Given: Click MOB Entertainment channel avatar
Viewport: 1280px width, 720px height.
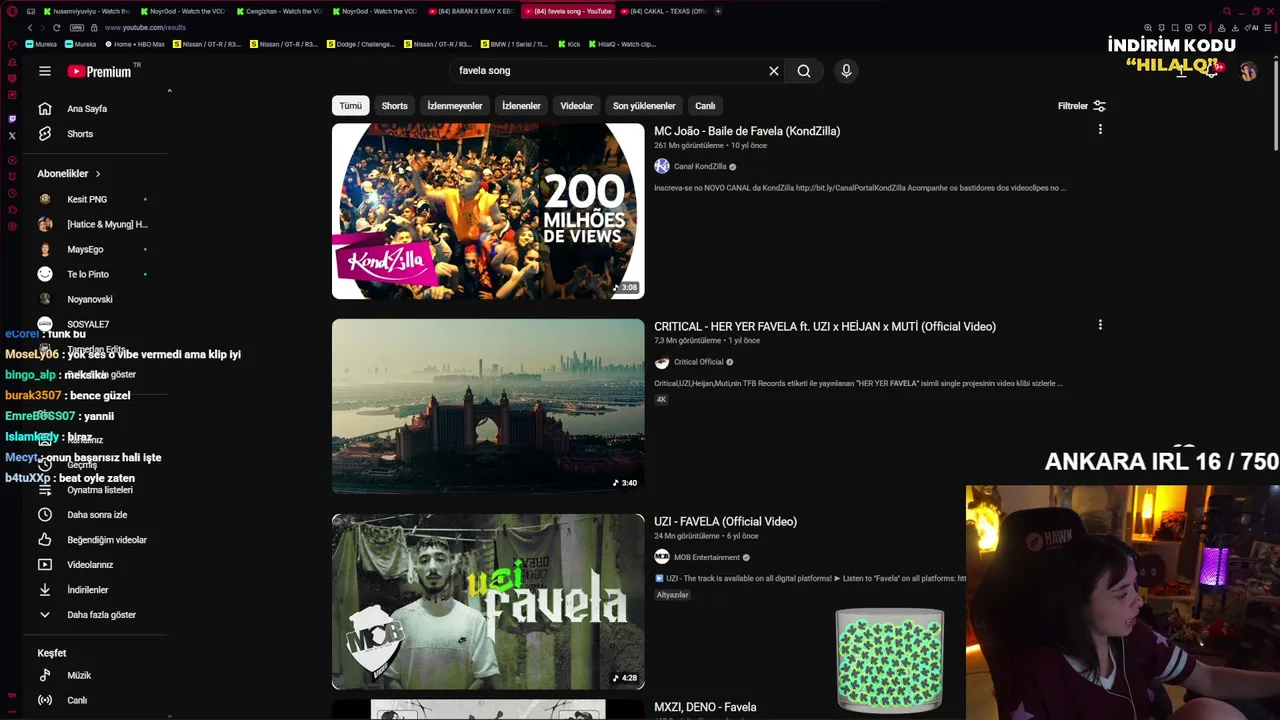Looking at the screenshot, I should [x=662, y=557].
